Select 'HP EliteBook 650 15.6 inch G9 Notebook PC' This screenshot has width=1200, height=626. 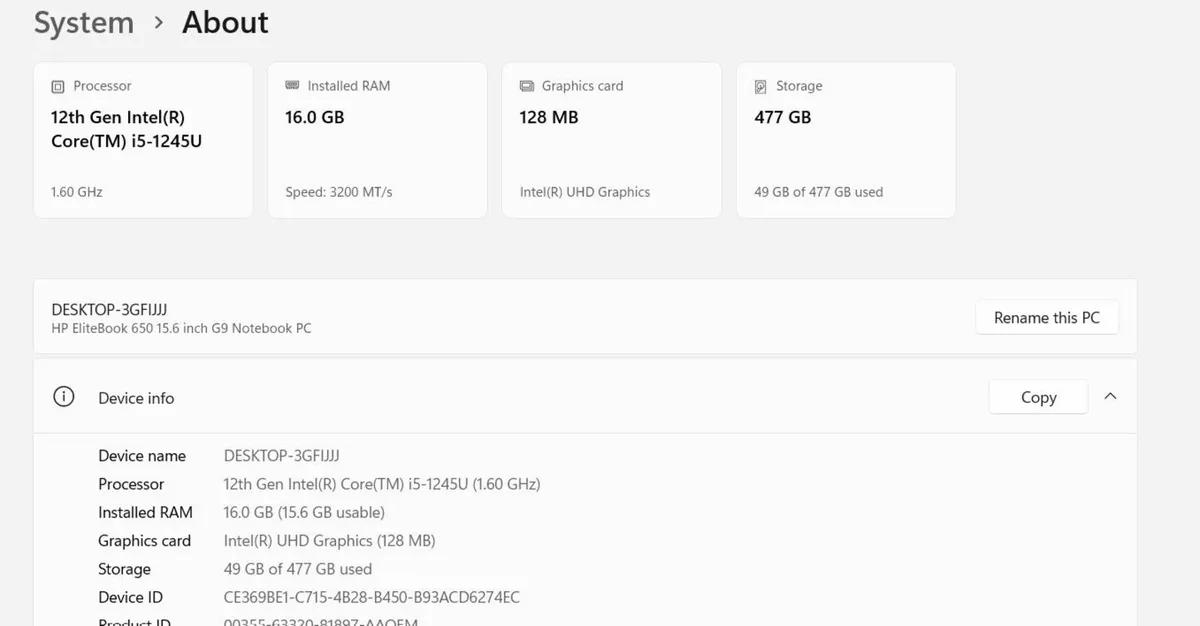181,328
